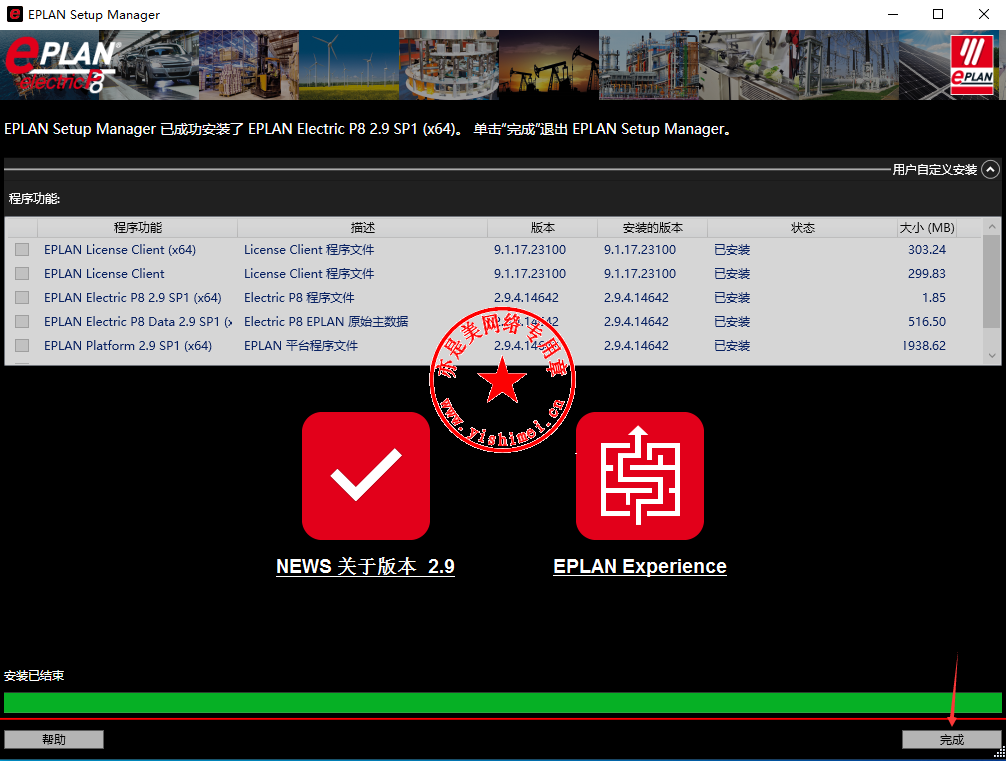Close the EPLAN Setup Manager window

(984, 14)
